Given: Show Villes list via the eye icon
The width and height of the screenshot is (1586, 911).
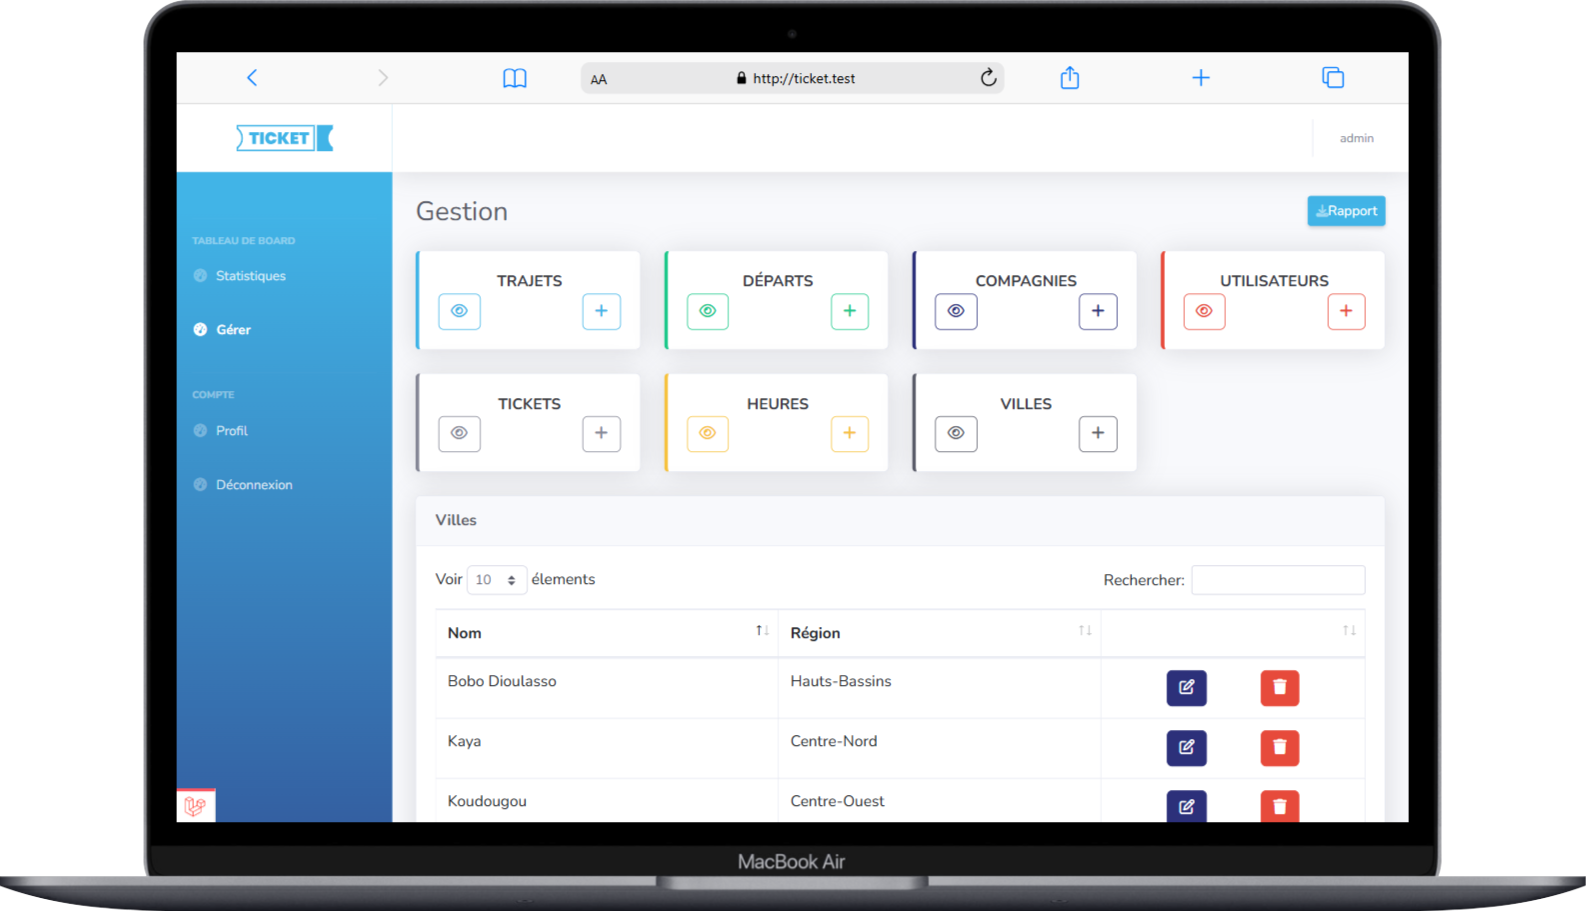Looking at the screenshot, I should tap(956, 433).
